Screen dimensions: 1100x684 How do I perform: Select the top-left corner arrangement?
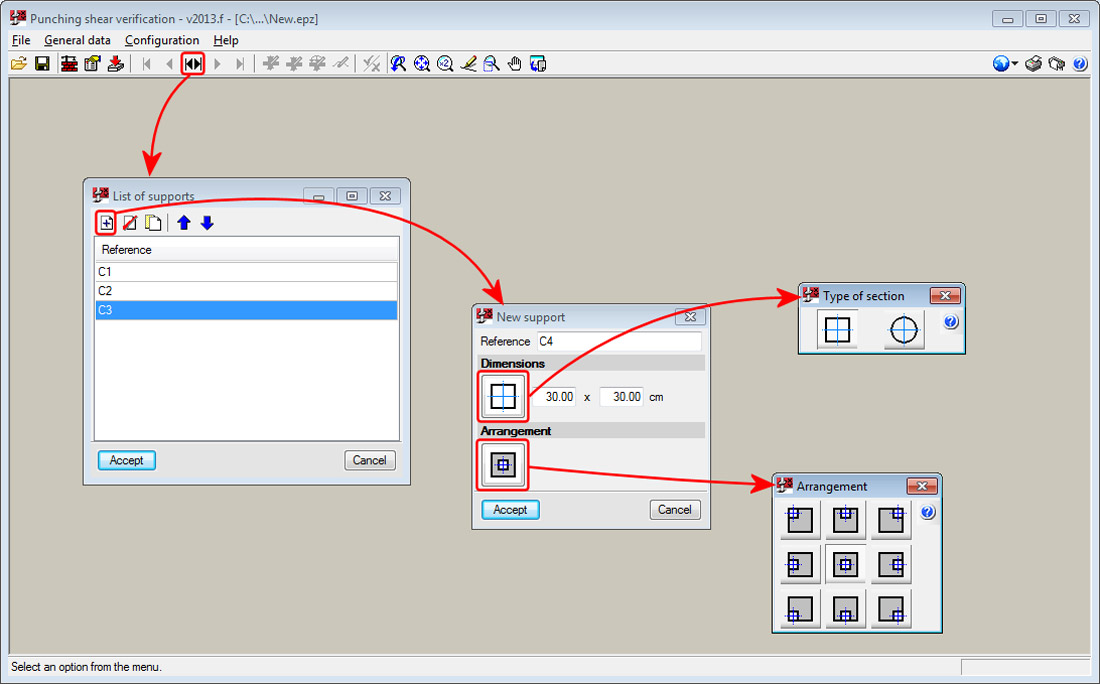click(x=800, y=520)
